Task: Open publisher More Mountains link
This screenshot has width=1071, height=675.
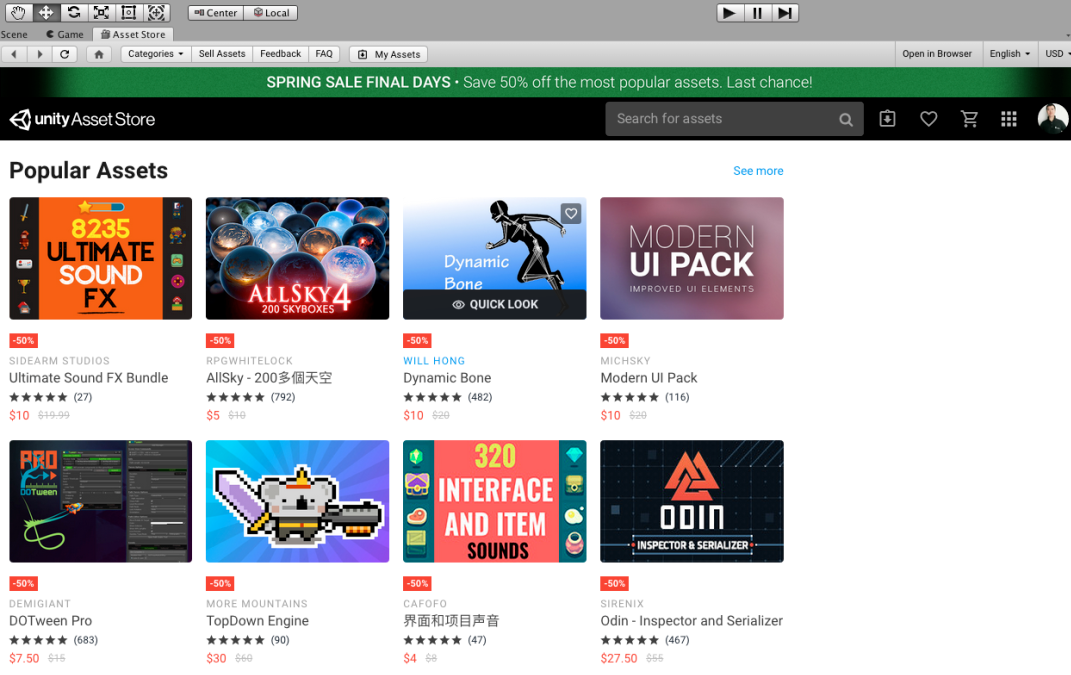Action: click(x=257, y=604)
